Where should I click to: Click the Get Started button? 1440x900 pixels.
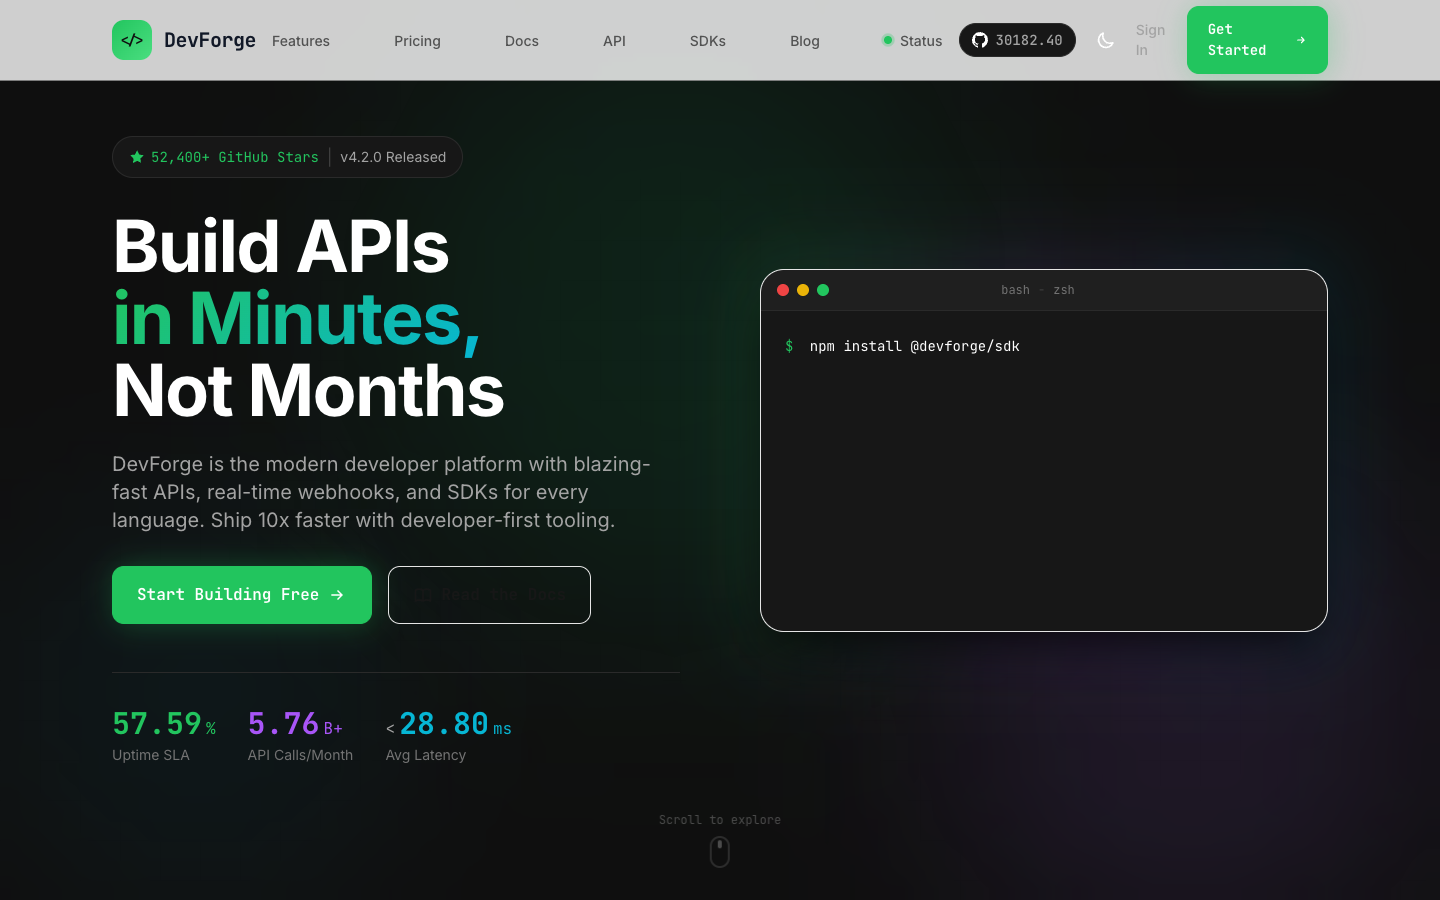[1257, 40]
